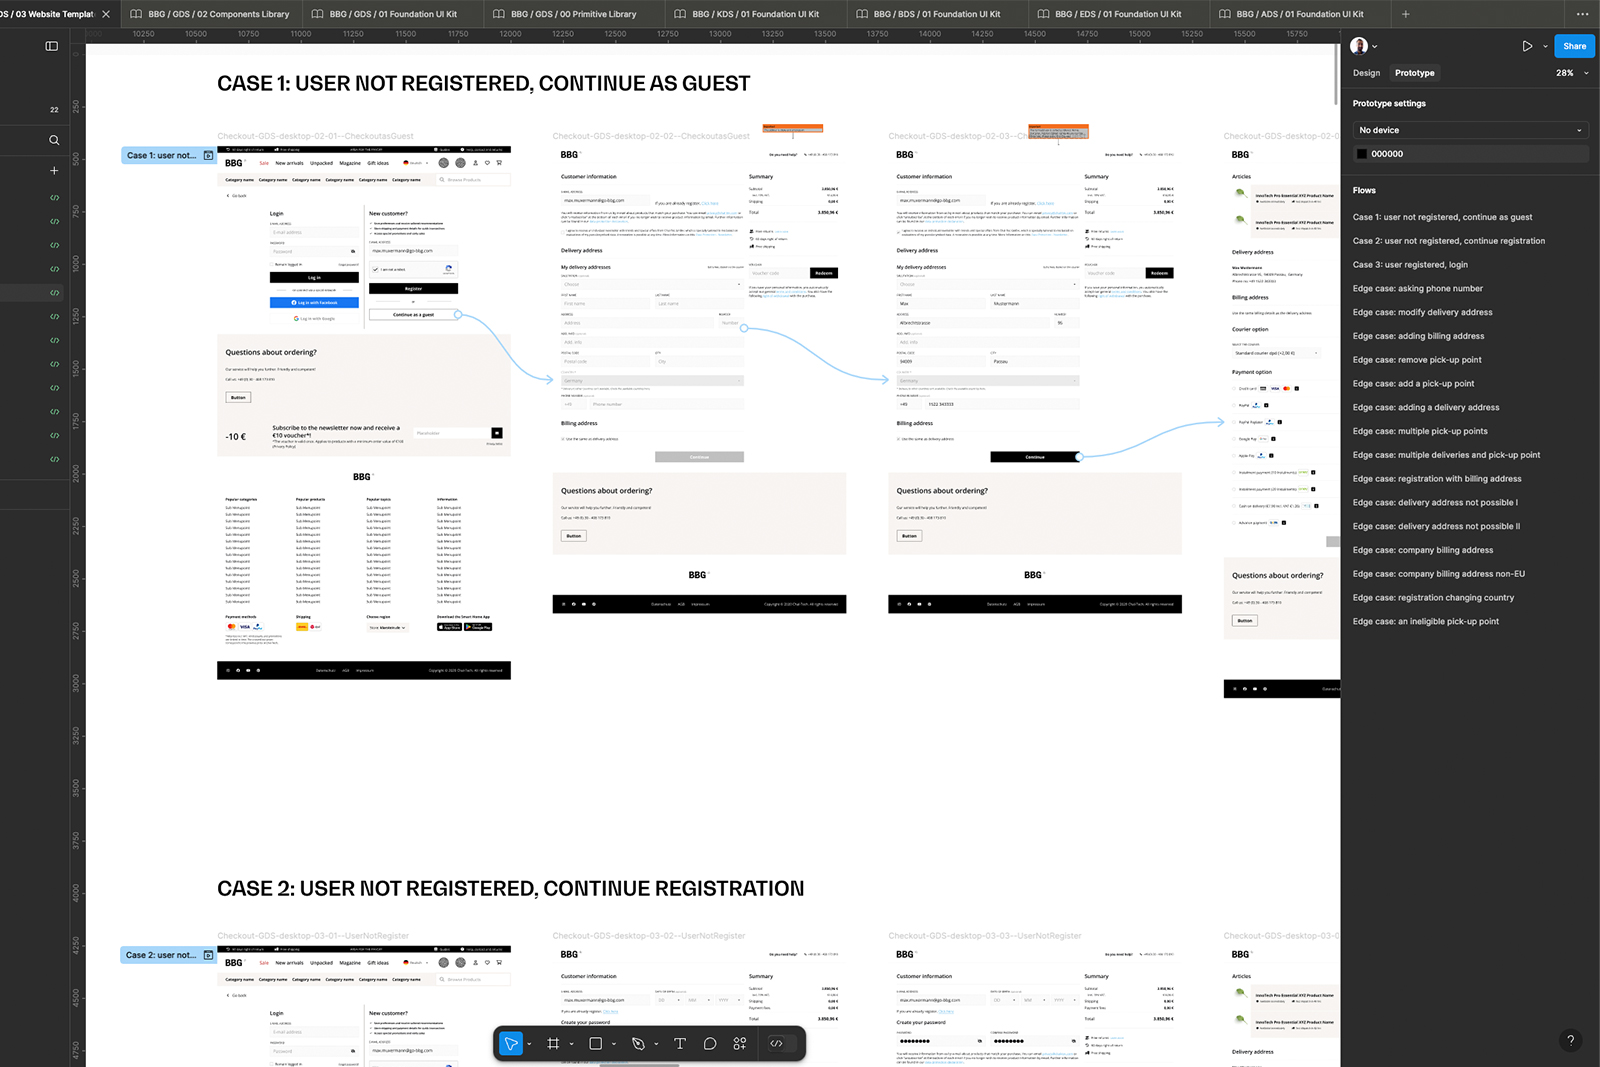Click the blue Share button

point(1574,46)
